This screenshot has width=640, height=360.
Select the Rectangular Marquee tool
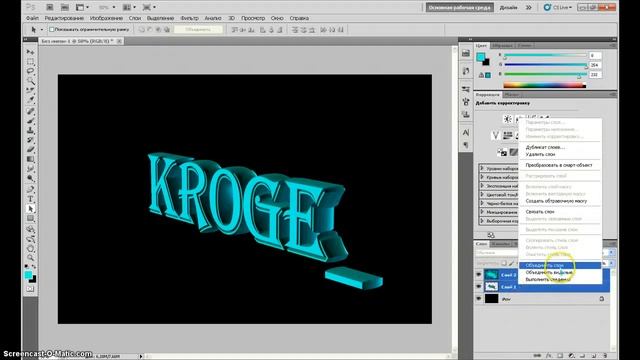[31, 62]
